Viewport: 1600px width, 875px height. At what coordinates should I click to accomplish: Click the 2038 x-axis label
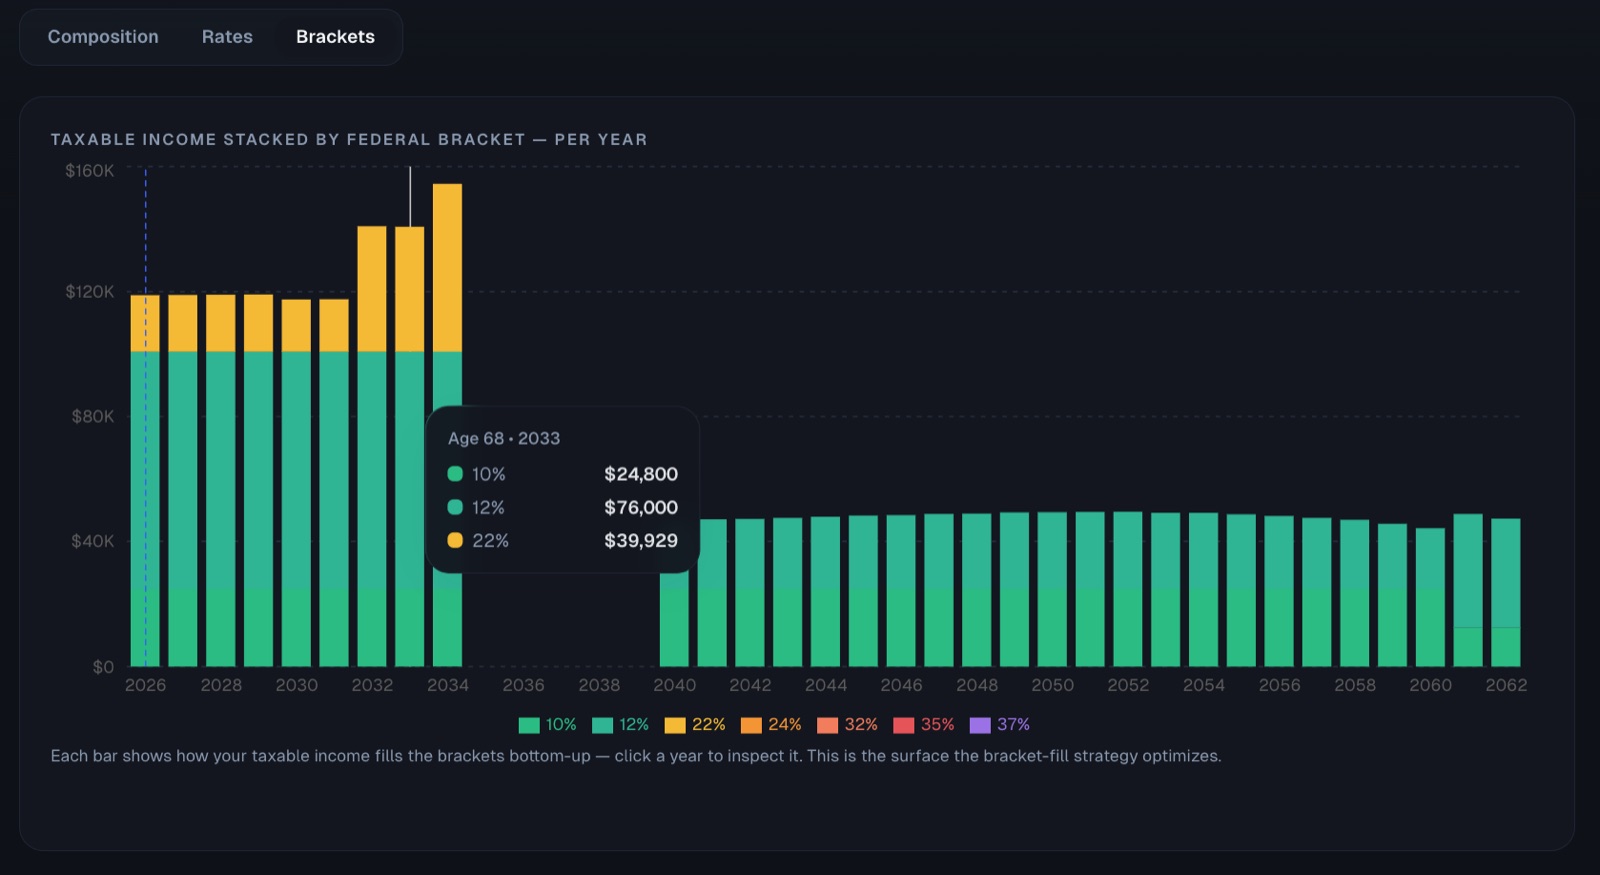tap(599, 685)
